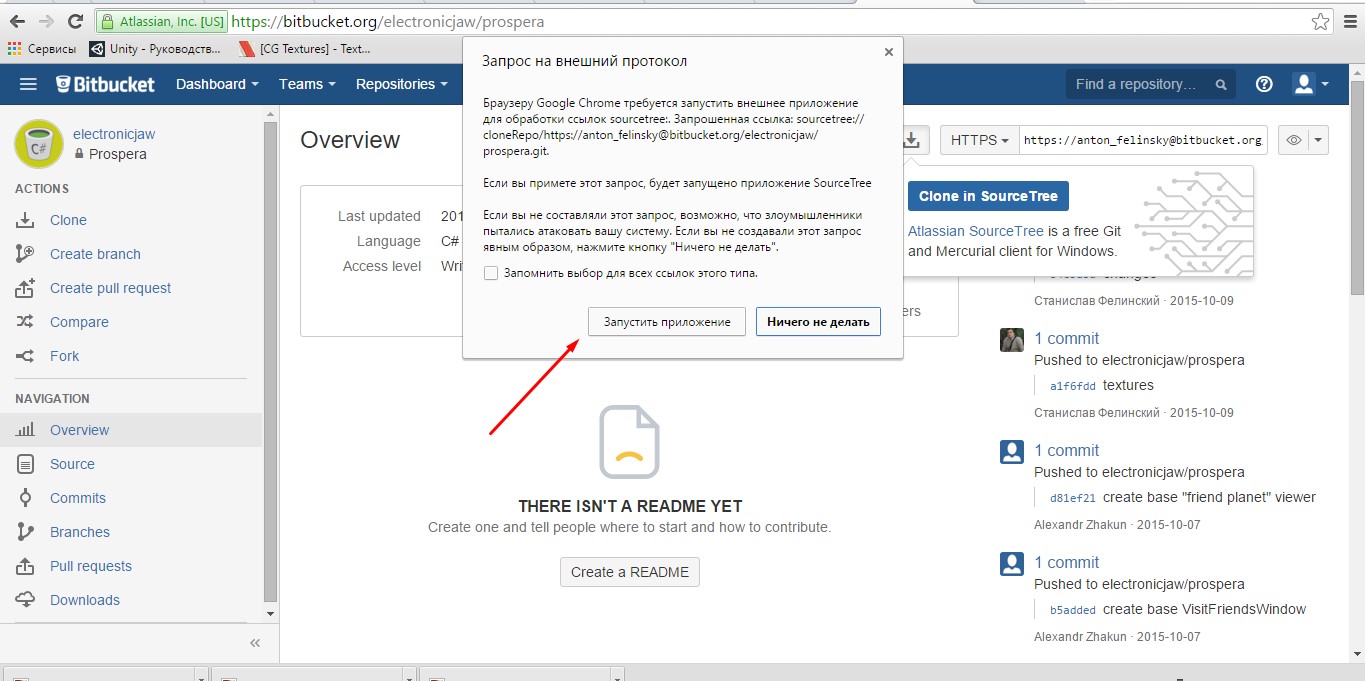Image resolution: width=1365 pixels, height=681 pixels.
Task: Bookmark page with star icon
Action: [x=1320, y=21]
